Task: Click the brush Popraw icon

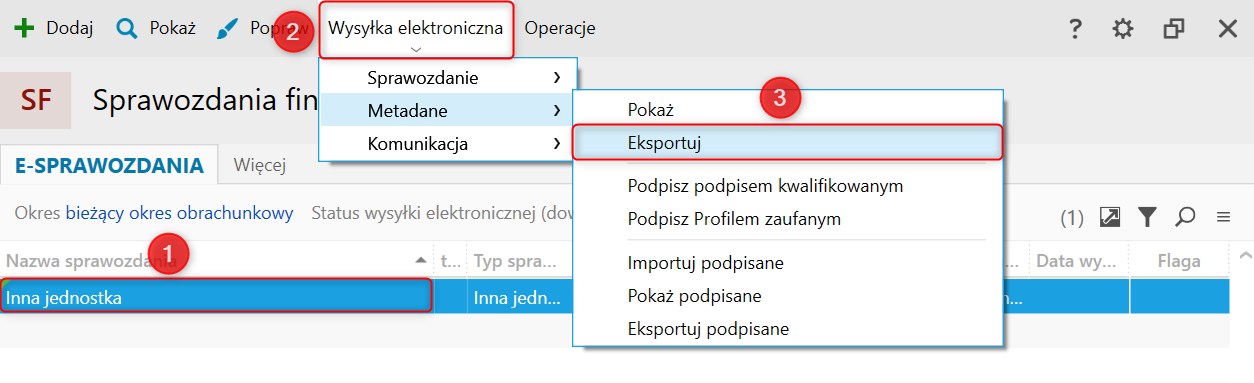Action: [228, 29]
